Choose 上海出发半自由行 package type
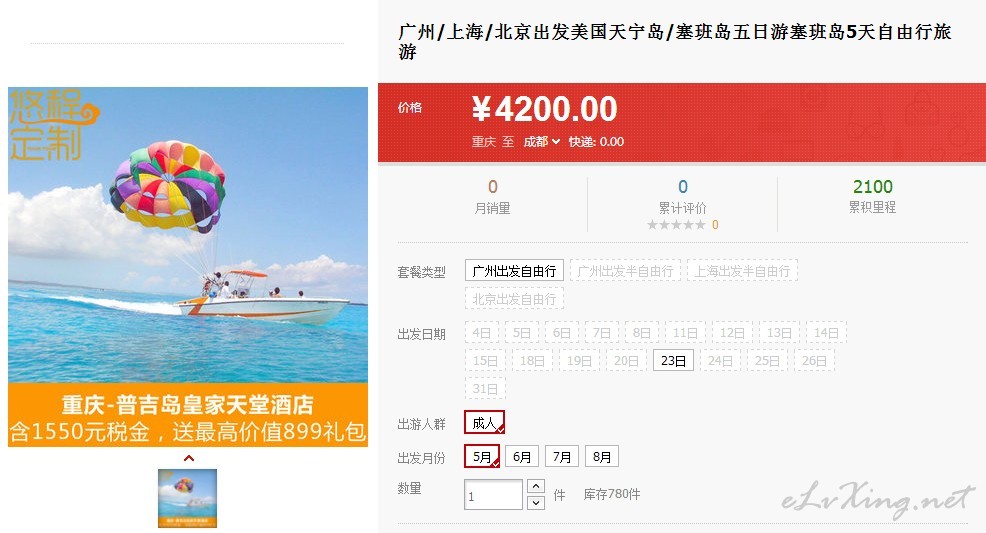 tap(742, 271)
